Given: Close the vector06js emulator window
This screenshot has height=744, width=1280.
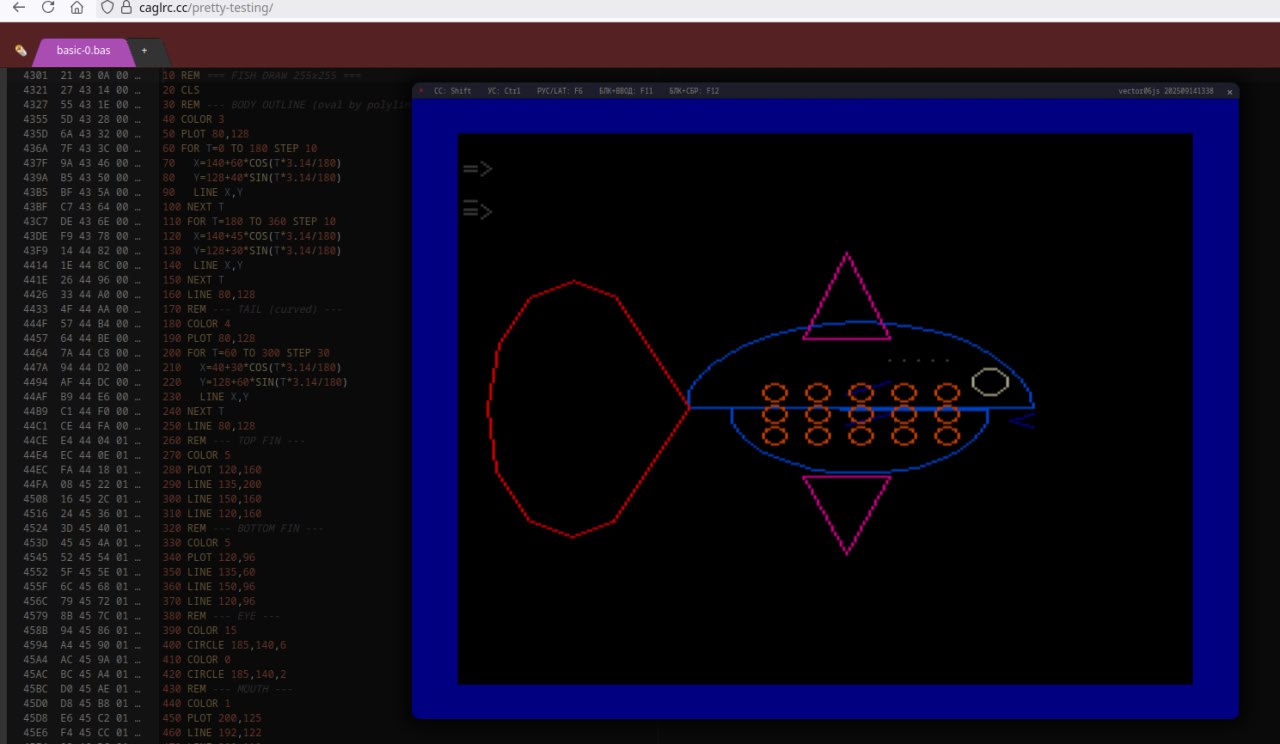Looking at the screenshot, I should coord(1230,92).
